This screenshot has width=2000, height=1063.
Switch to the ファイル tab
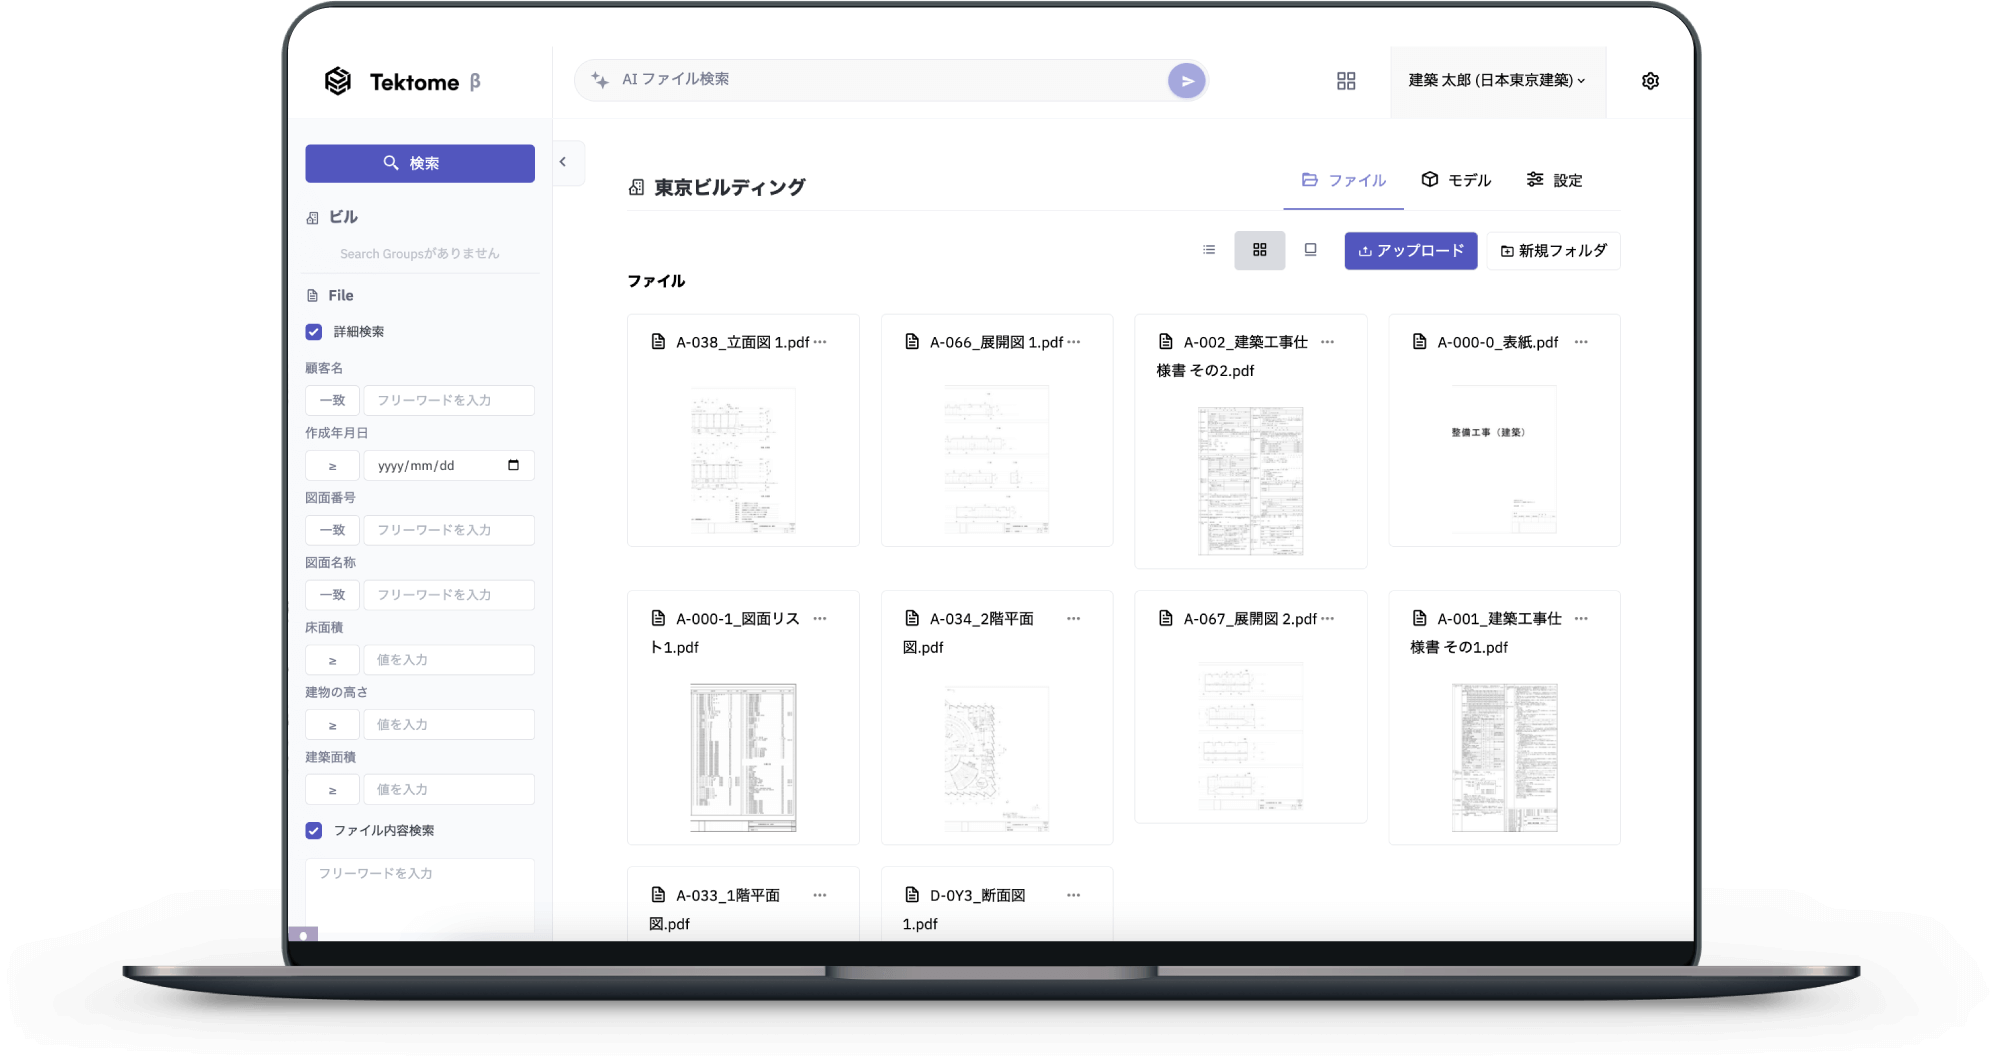coord(1343,181)
